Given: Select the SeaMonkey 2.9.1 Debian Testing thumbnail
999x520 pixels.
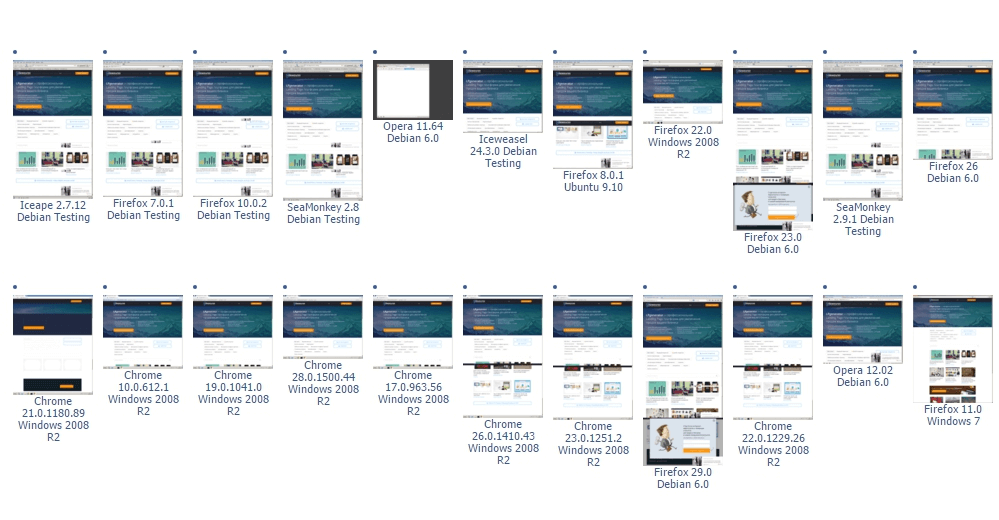Looking at the screenshot, I should point(863,129).
